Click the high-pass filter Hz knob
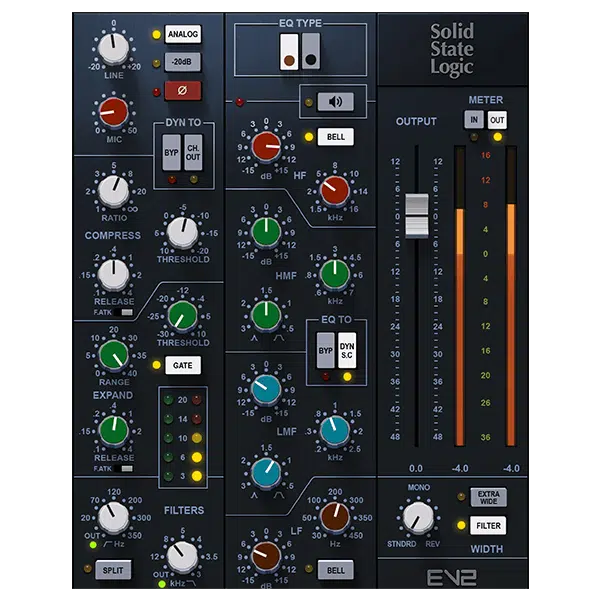The image size is (600, 600). [113, 517]
